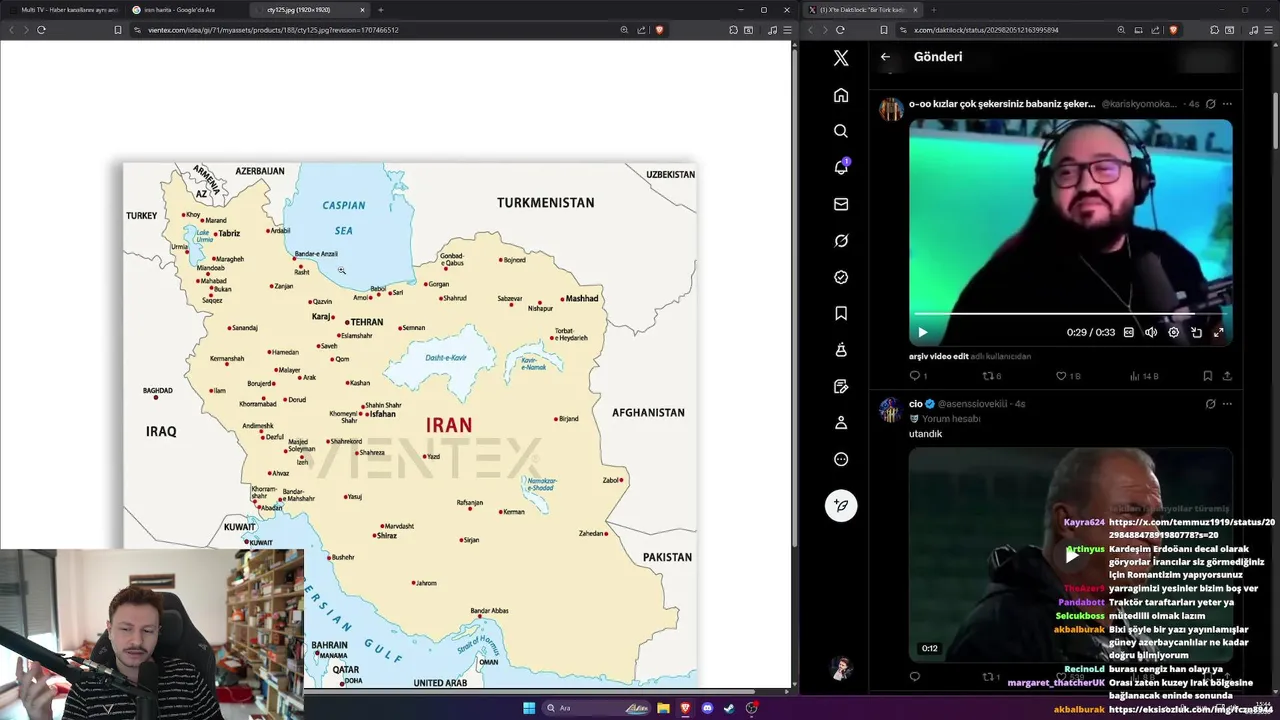1280x720 pixels.
Task: Open X Bookmarks icon in sidebar
Action: tap(841, 313)
